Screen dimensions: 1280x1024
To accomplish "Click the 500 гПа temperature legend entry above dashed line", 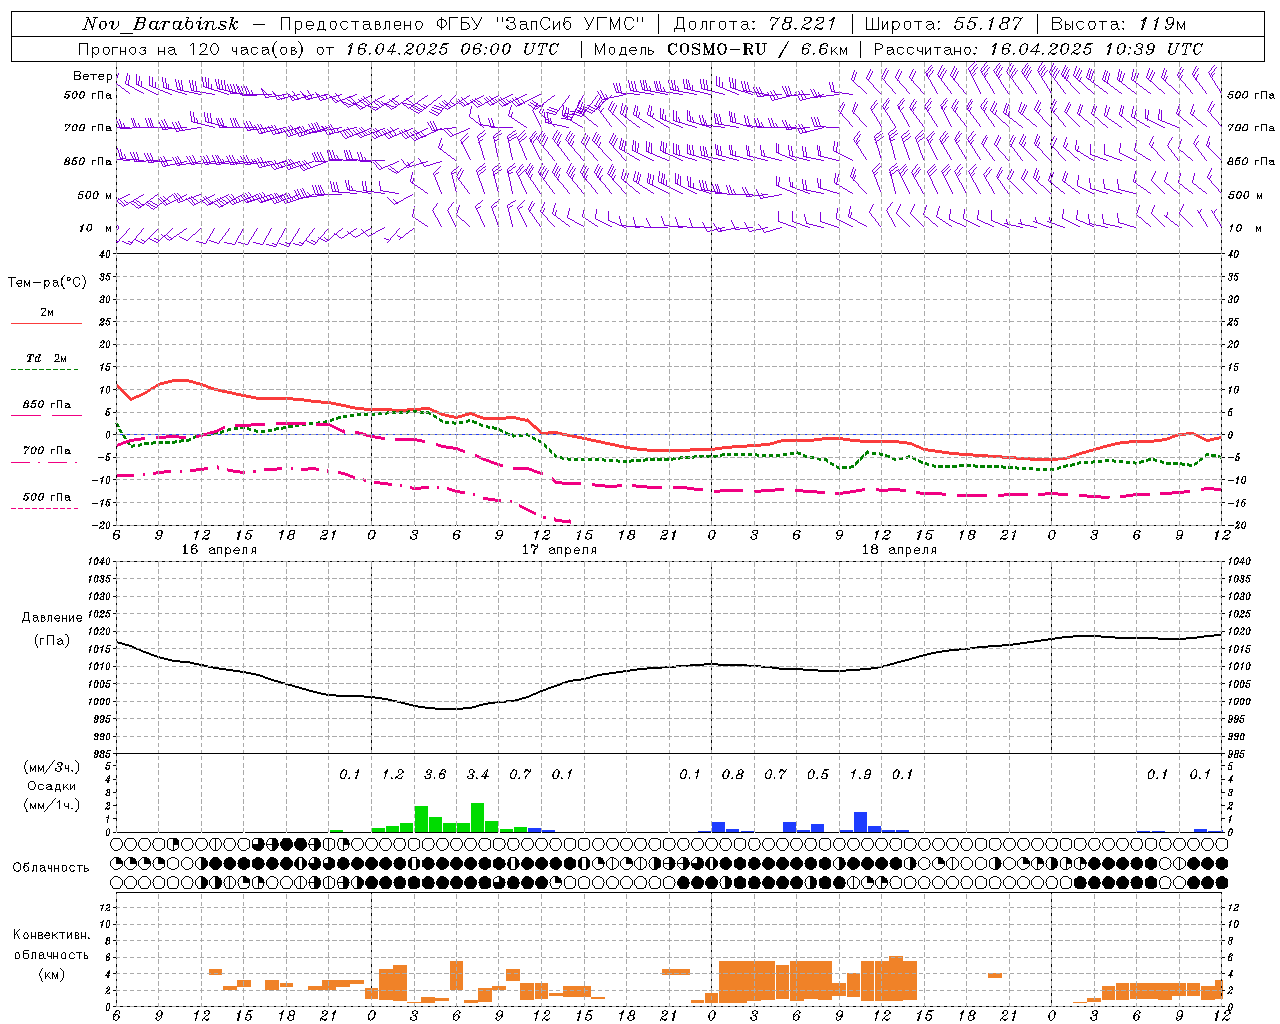I will click(x=47, y=497).
